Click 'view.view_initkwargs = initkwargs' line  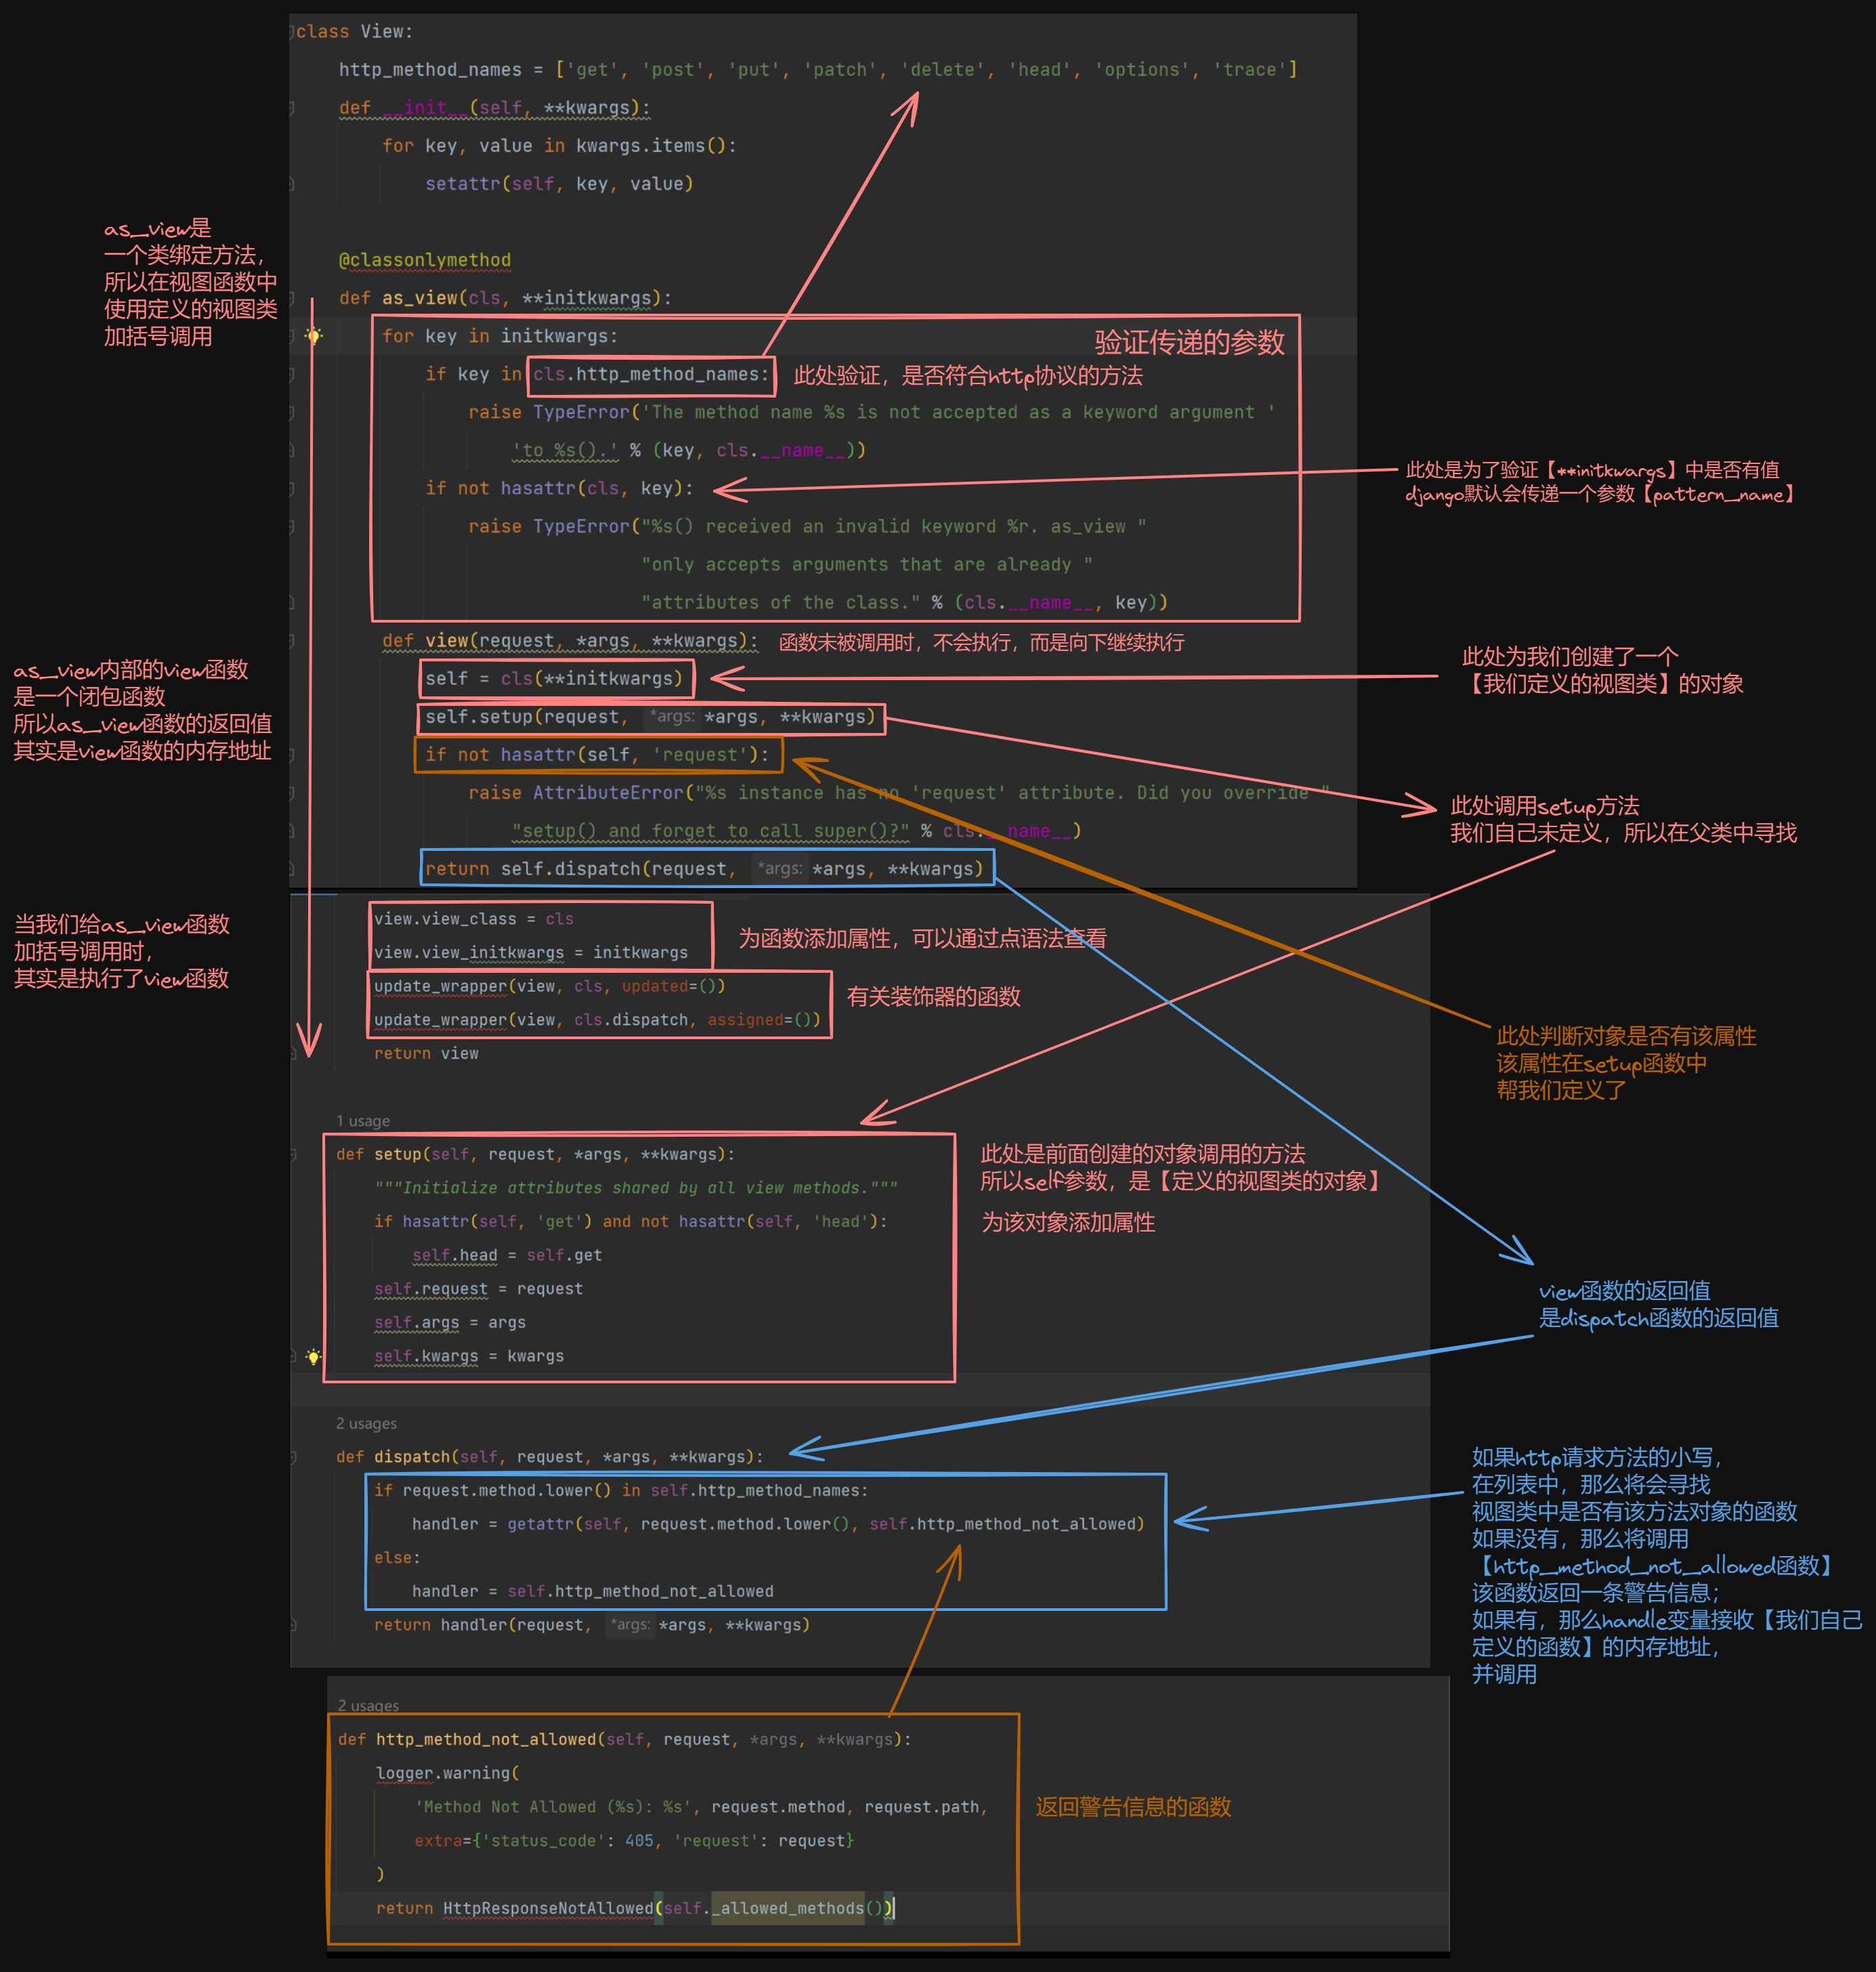click(x=531, y=953)
